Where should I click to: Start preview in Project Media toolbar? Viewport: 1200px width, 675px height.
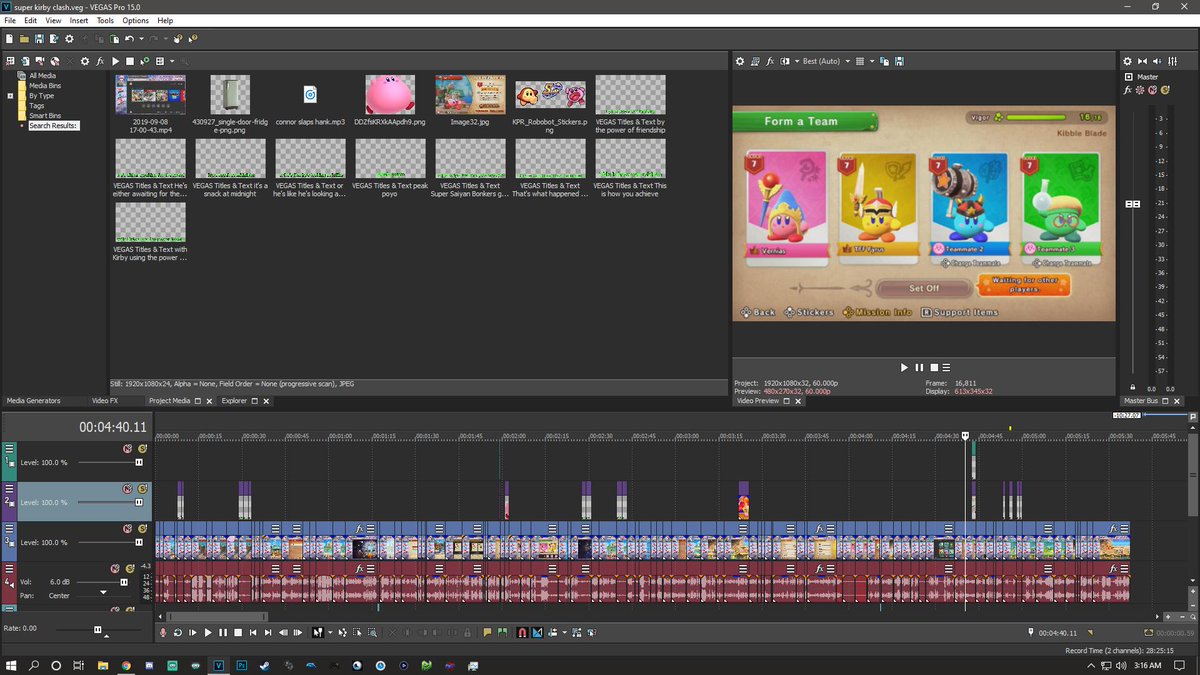pyautogui.click(x=115, y=61)
